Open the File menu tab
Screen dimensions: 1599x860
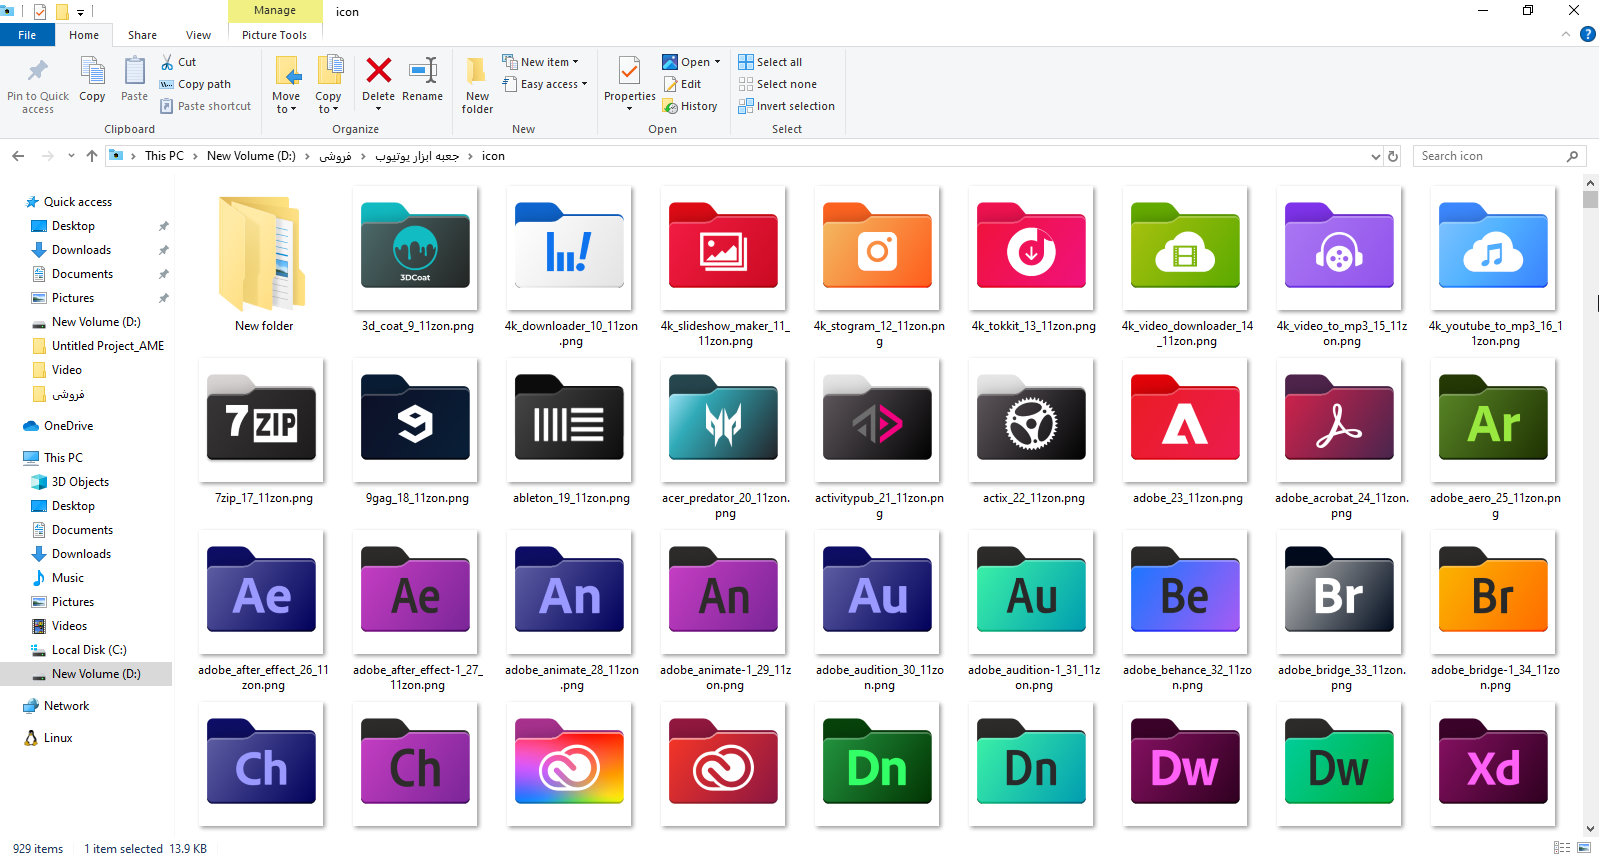[27, 35]
